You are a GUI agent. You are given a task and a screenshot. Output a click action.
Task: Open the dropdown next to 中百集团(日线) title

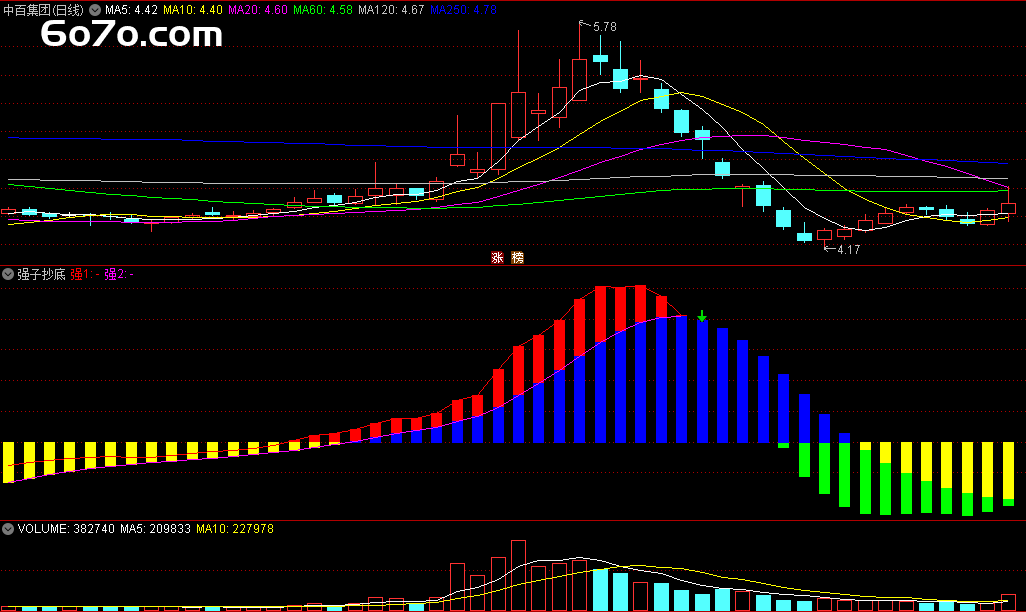[95, 10]
